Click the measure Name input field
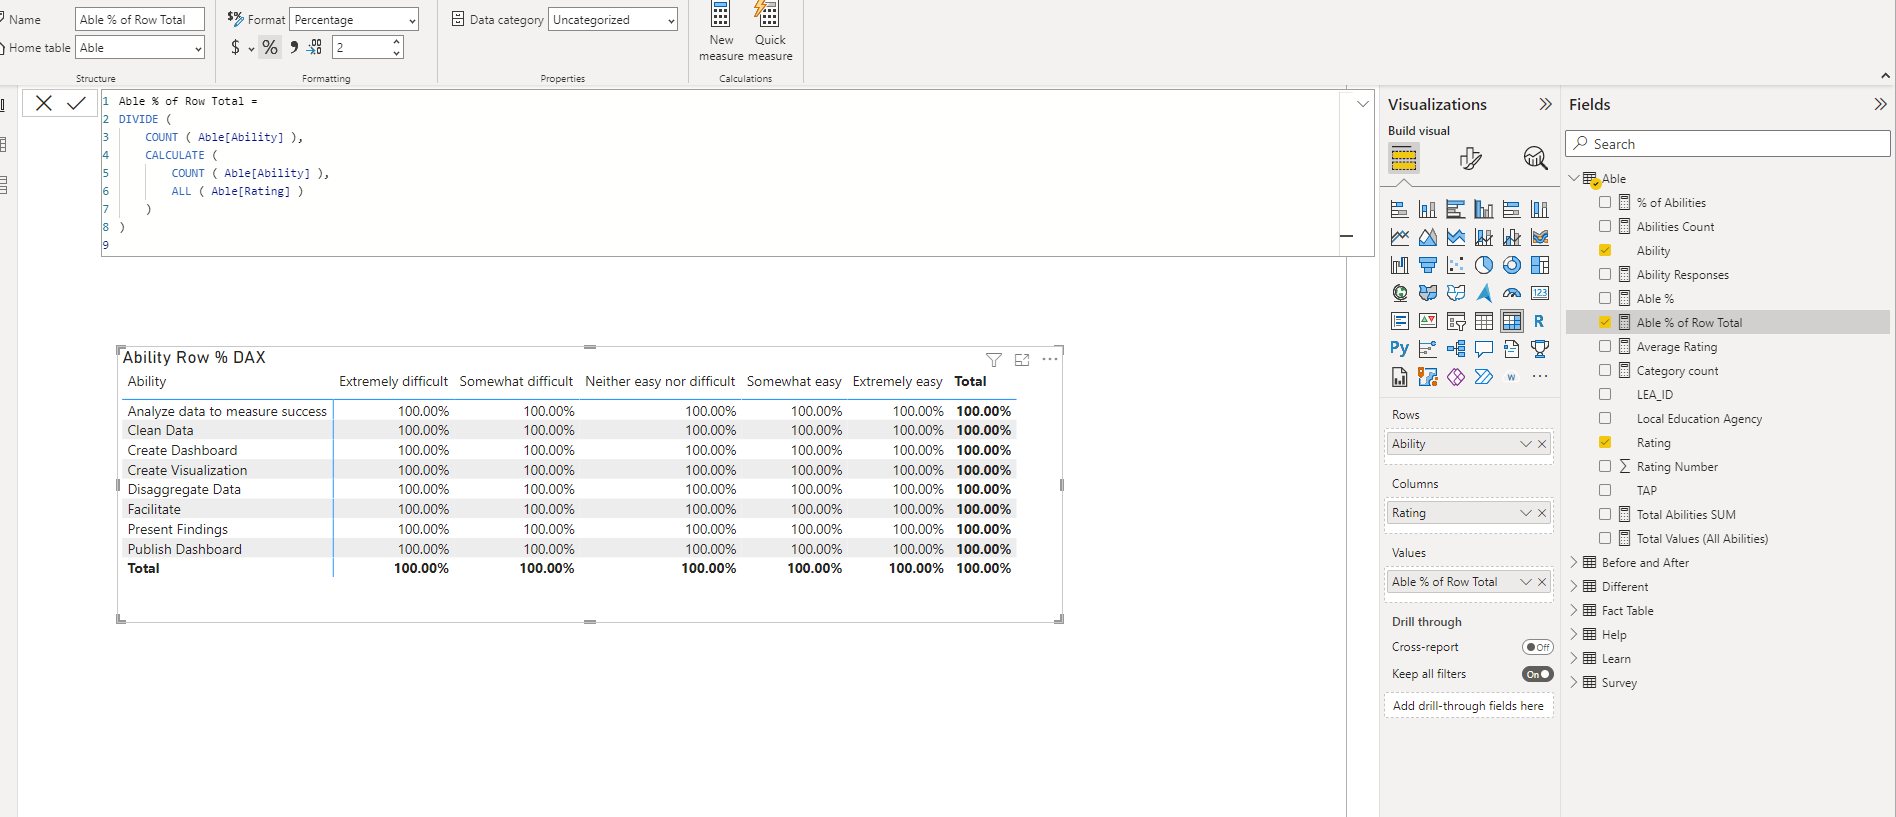 pos(140,19)
